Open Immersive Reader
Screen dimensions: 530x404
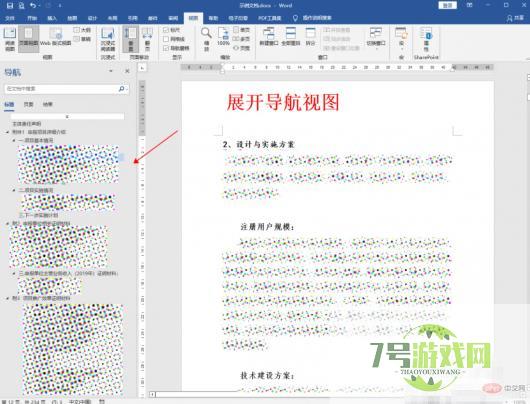click(108, 39)
